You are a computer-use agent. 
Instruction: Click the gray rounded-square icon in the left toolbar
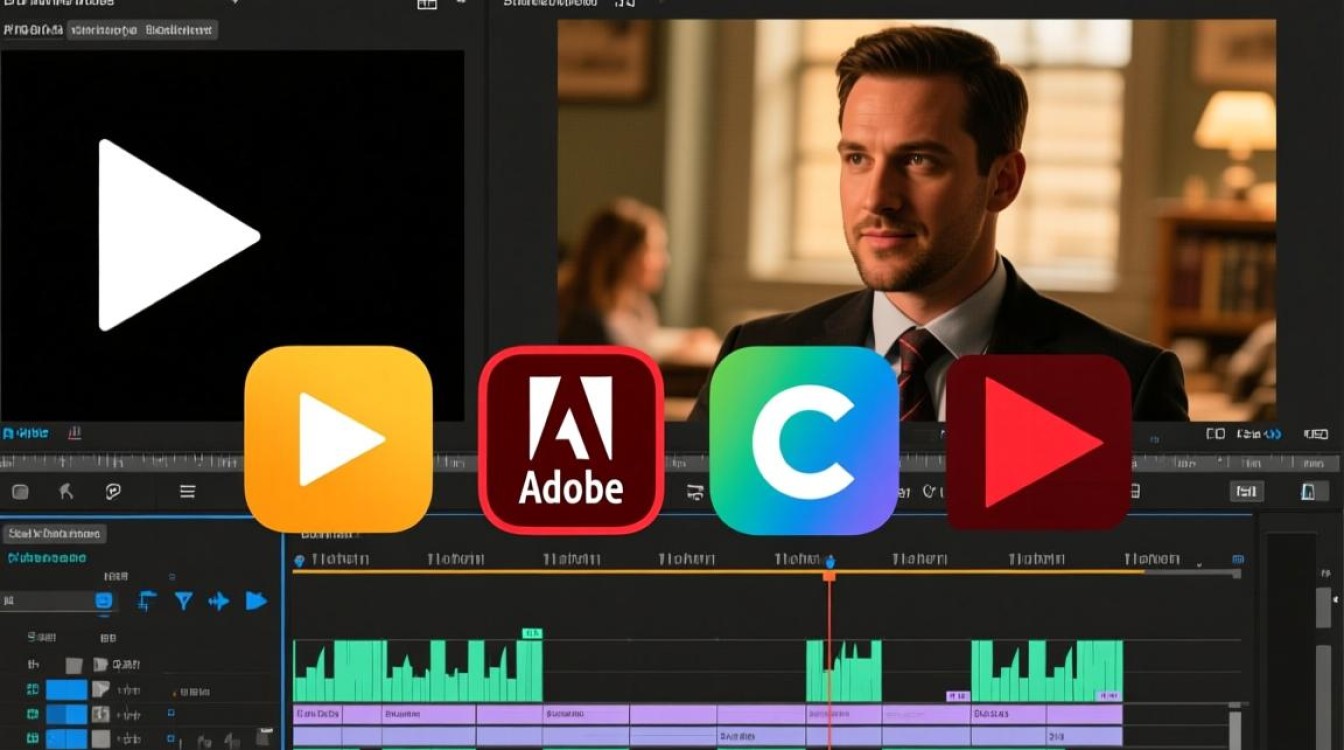pos(20,491)
